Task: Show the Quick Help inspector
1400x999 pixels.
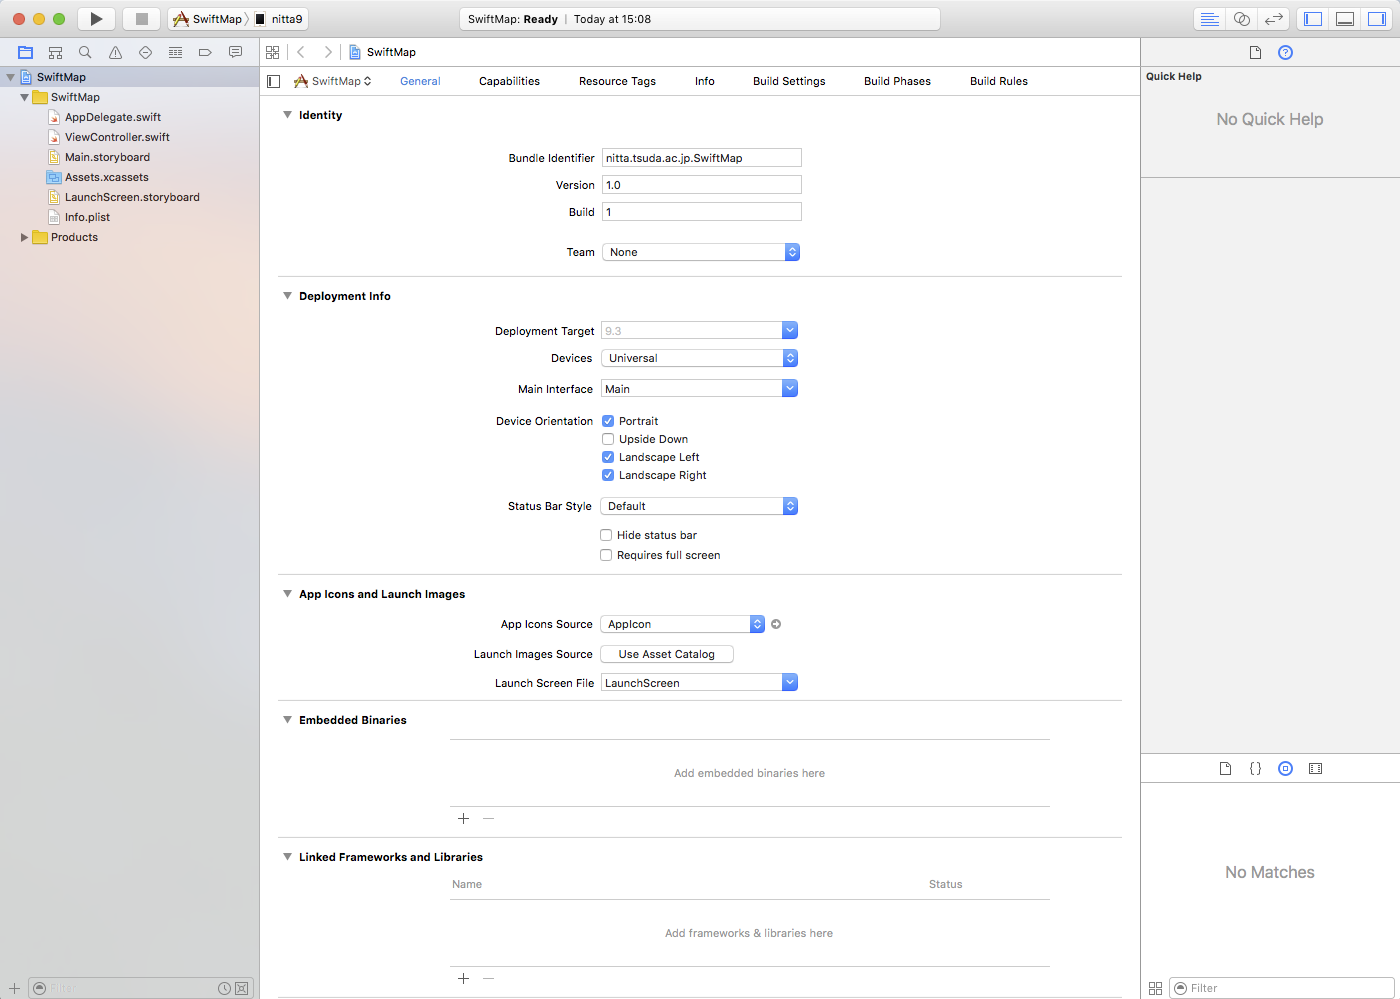Action: 1285,52
